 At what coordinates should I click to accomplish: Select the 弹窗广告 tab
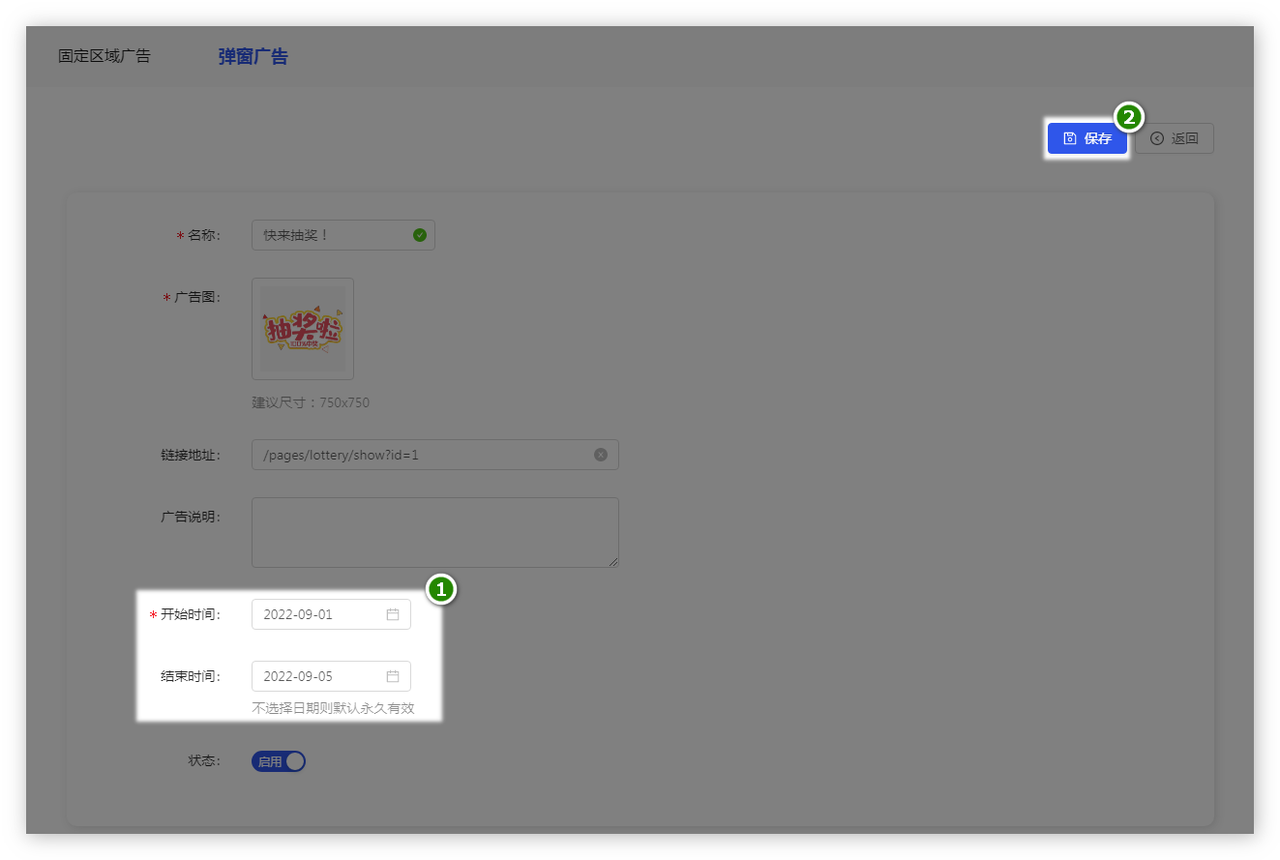253,56
